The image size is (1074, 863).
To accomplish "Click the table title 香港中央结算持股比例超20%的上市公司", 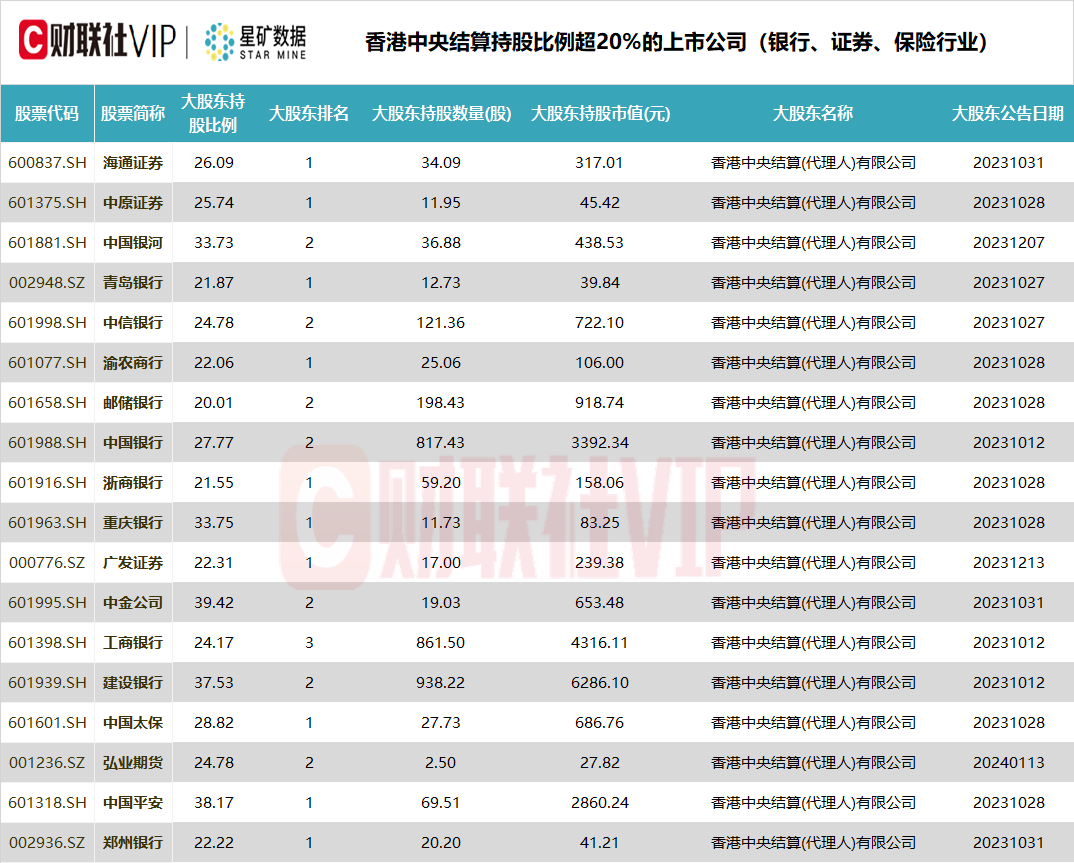I will (555, 42).
